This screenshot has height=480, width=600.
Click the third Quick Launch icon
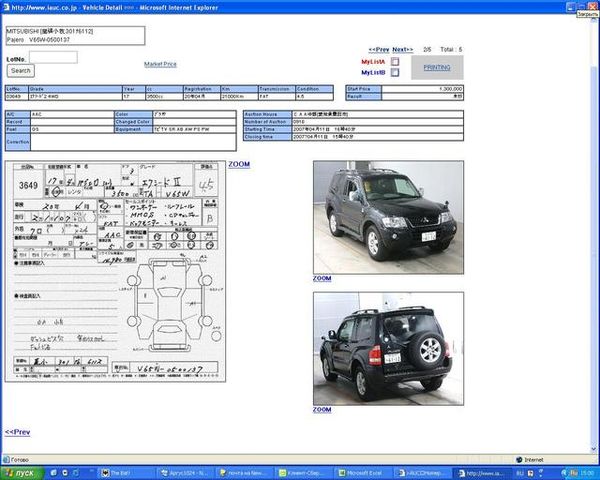click(76, 473)
